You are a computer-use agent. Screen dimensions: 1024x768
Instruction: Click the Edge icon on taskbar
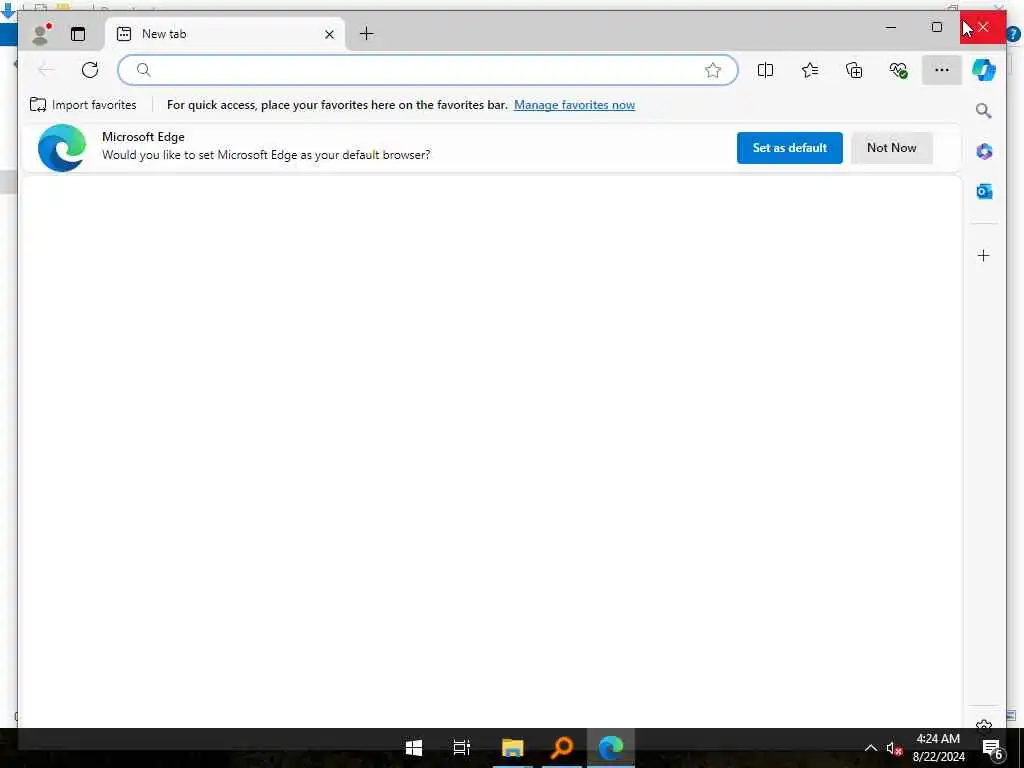tap(611, 747)
